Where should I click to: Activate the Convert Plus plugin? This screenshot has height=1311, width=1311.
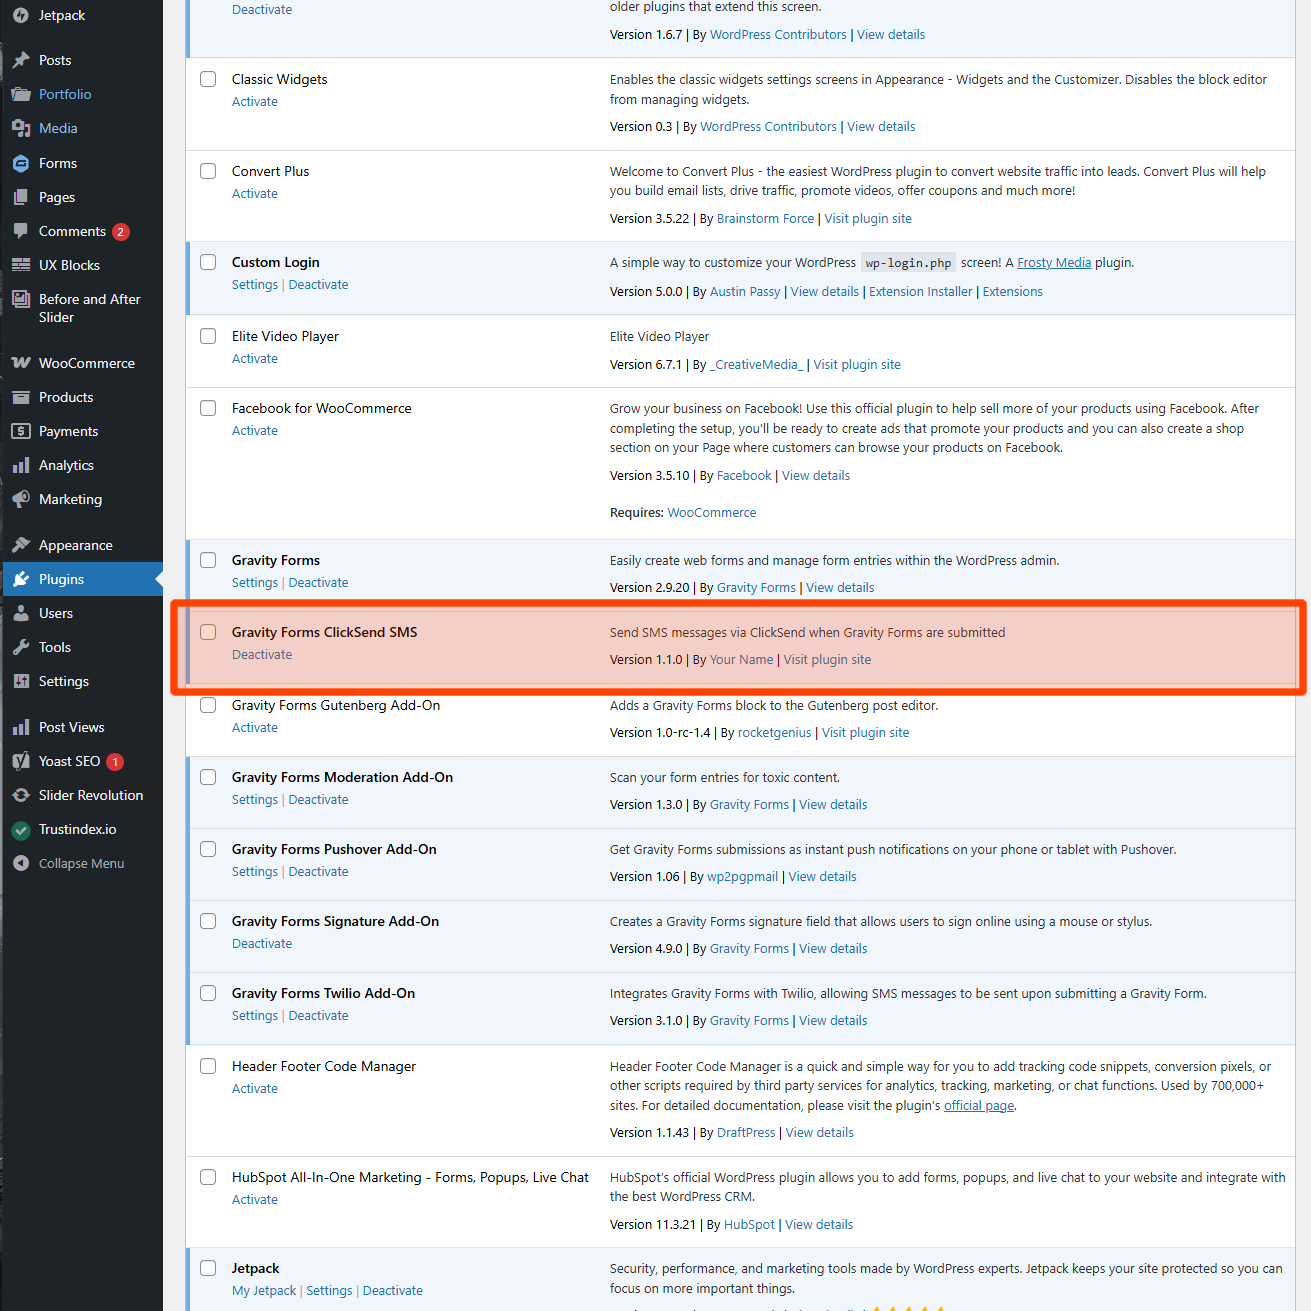255,194
